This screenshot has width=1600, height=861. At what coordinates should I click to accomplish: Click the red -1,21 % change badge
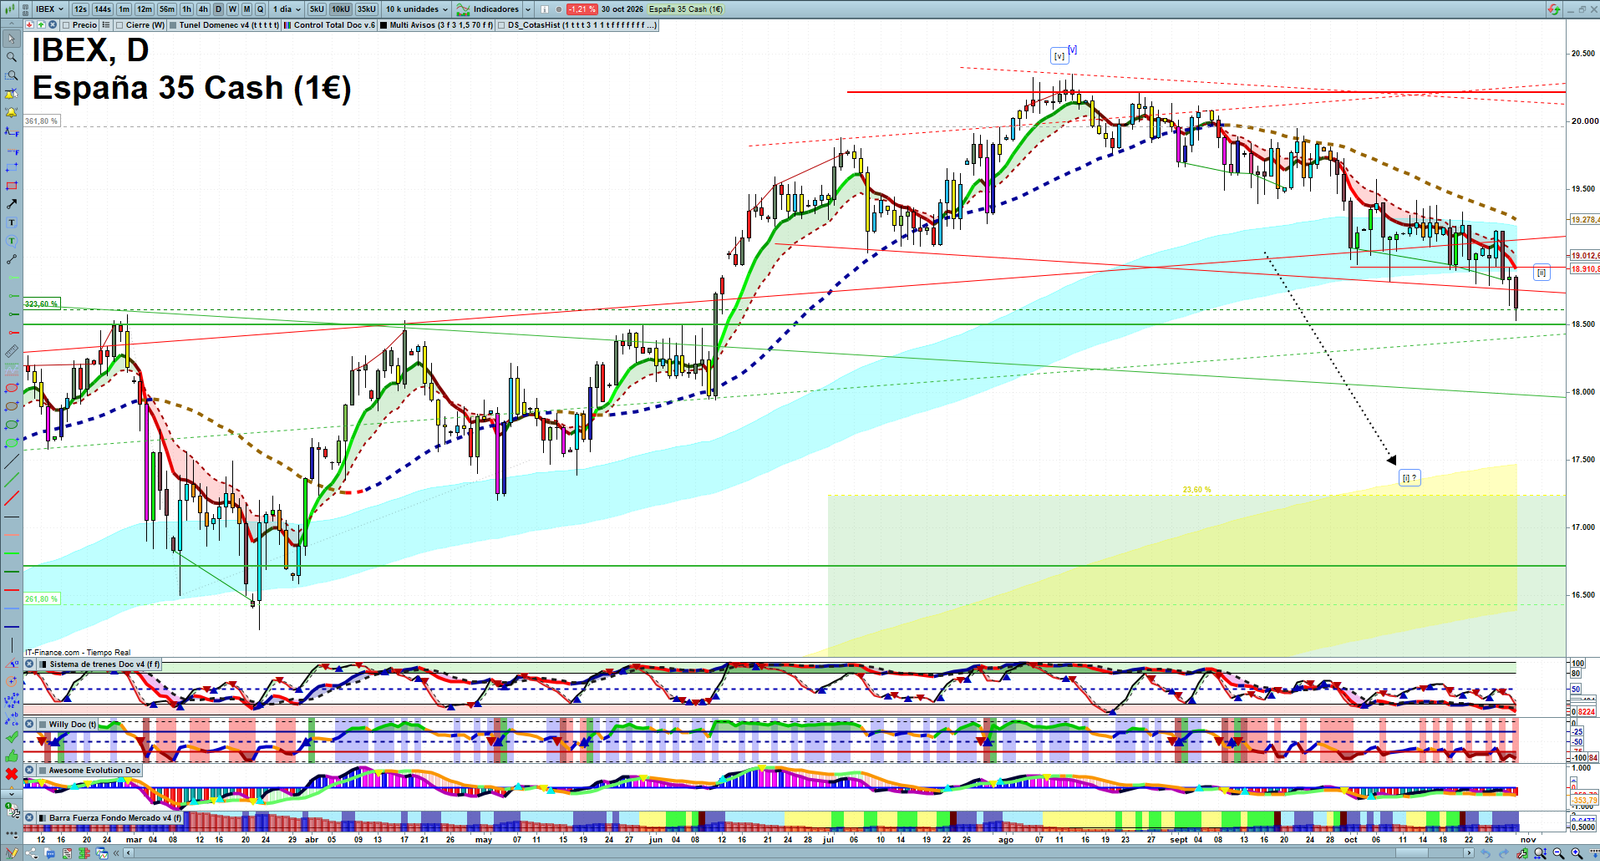tap(582, 9)
